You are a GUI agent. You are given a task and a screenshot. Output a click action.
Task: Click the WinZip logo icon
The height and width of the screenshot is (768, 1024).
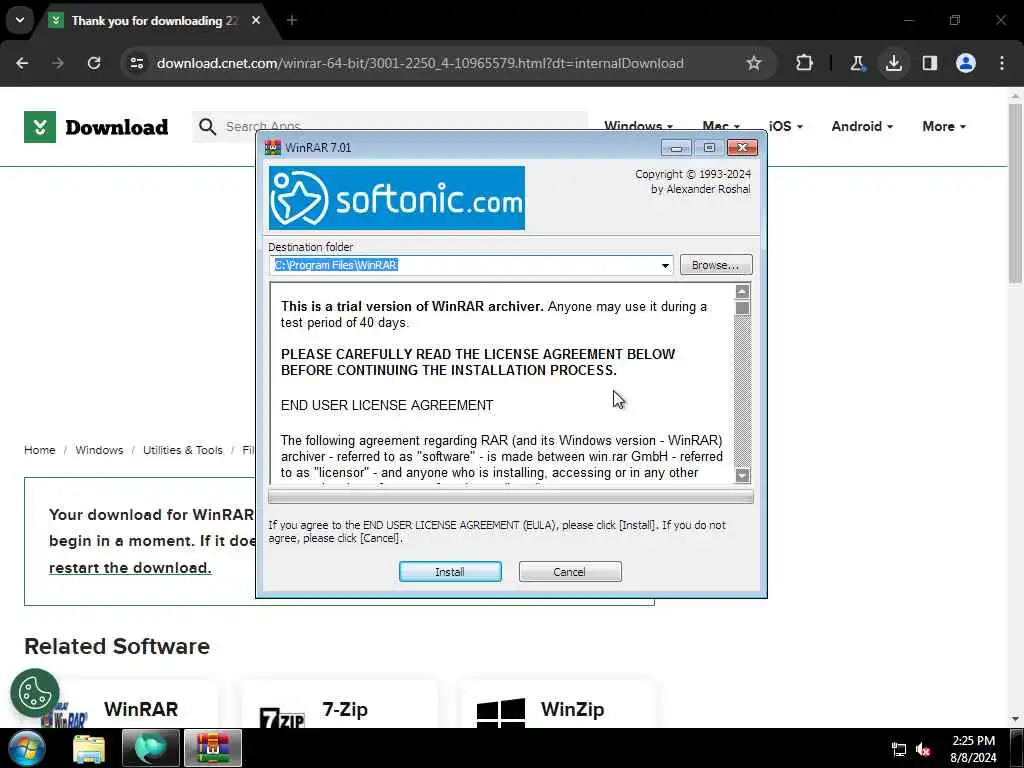501,712
